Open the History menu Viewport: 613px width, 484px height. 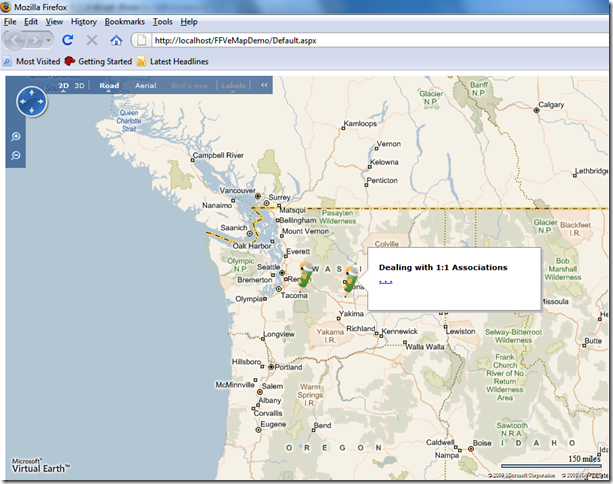84,22
